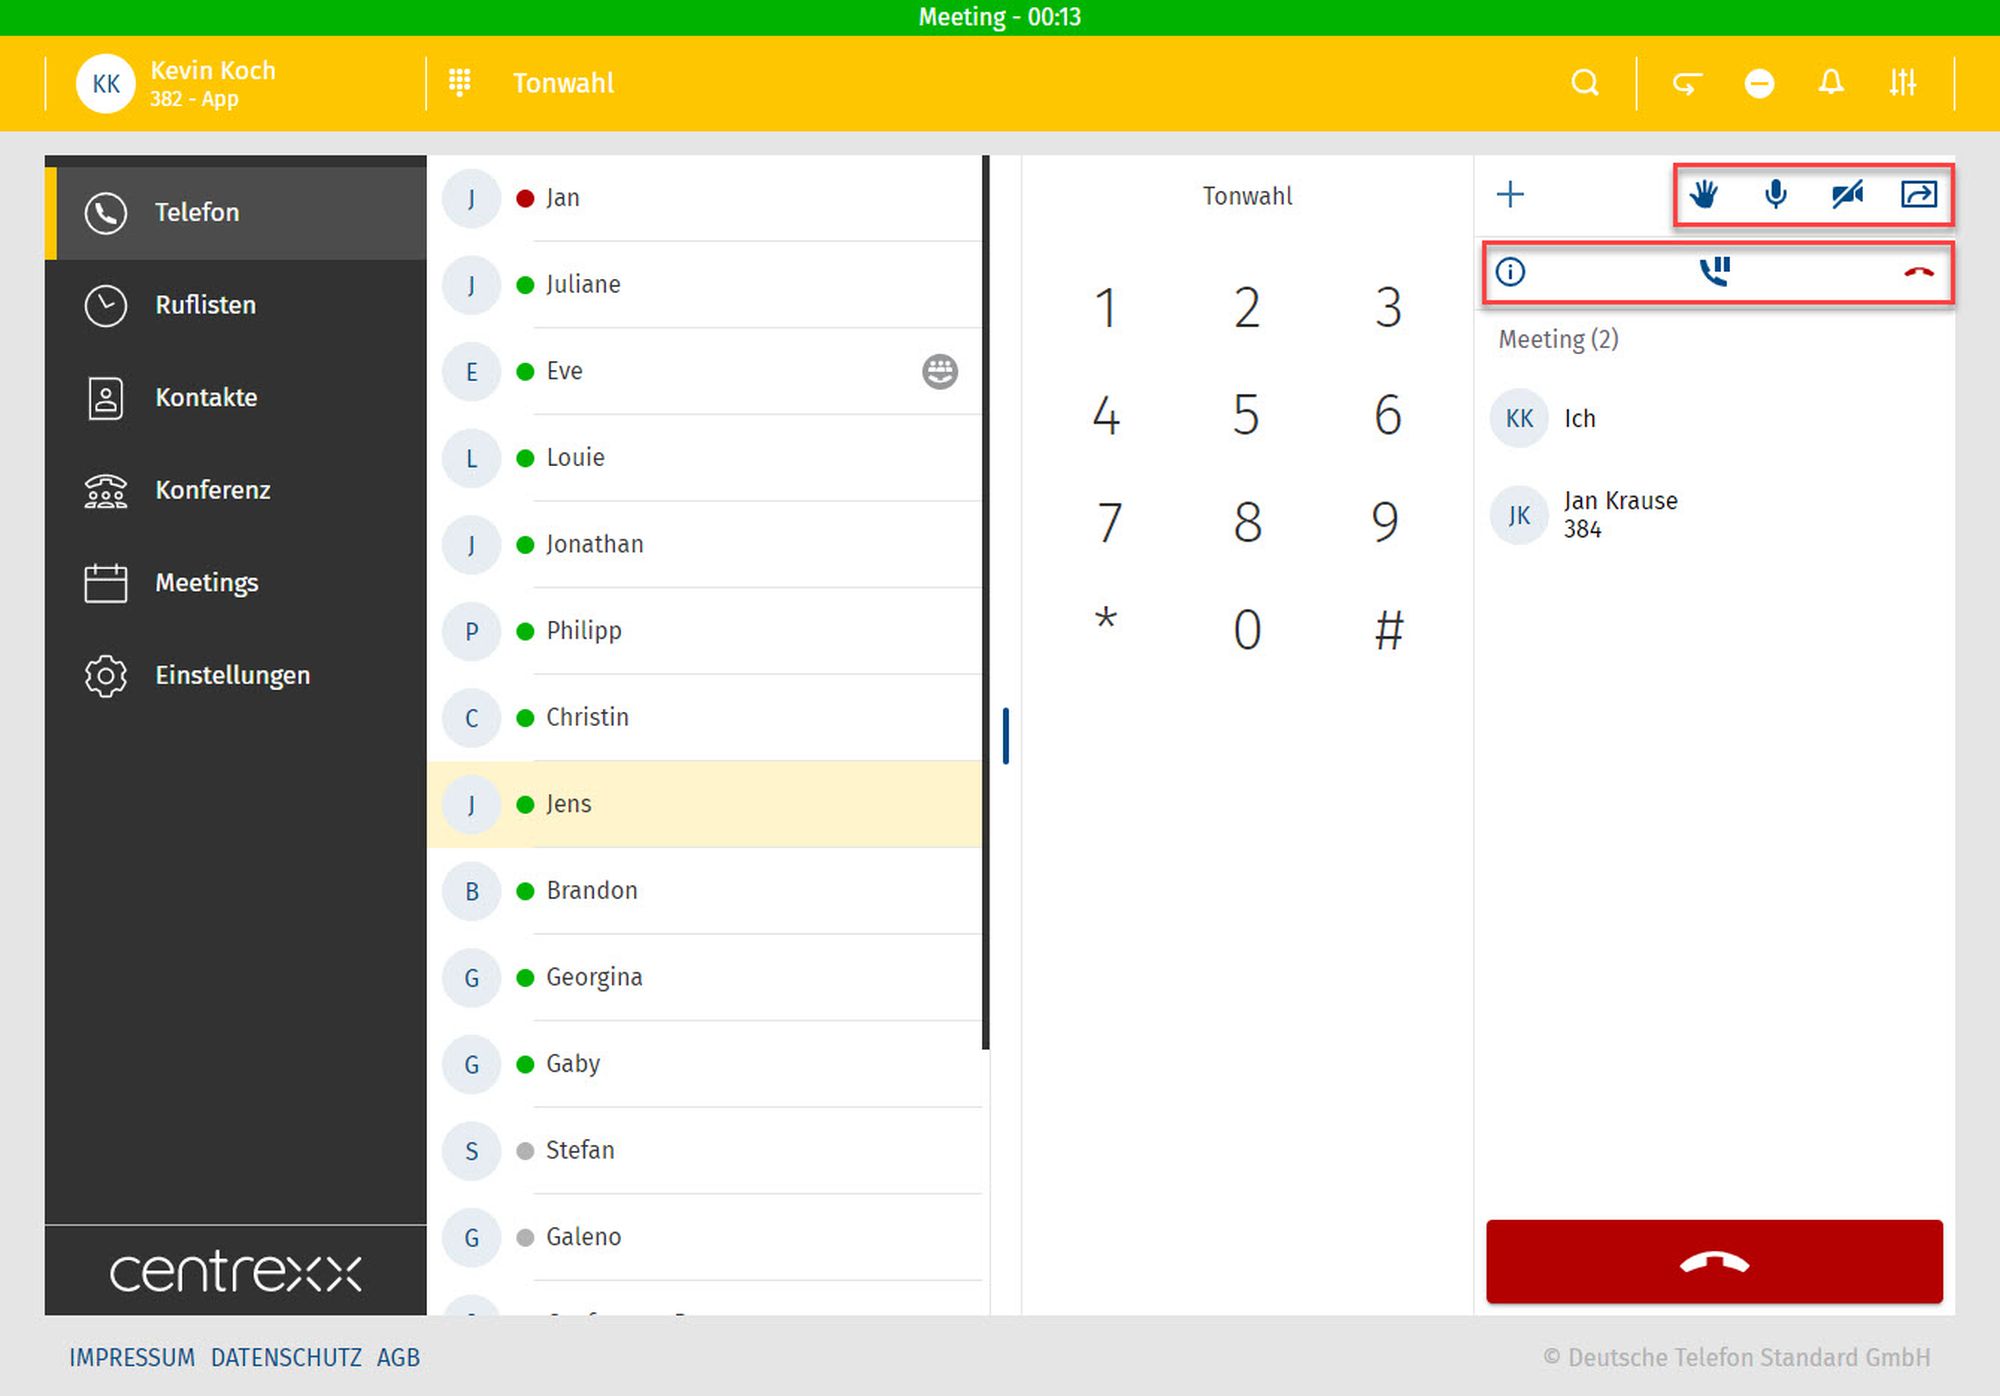Screen dimensions: 2000x1396
Task: Open call forwarding arrow icon
Action: pyautogui.click(x=1687, y=83)
